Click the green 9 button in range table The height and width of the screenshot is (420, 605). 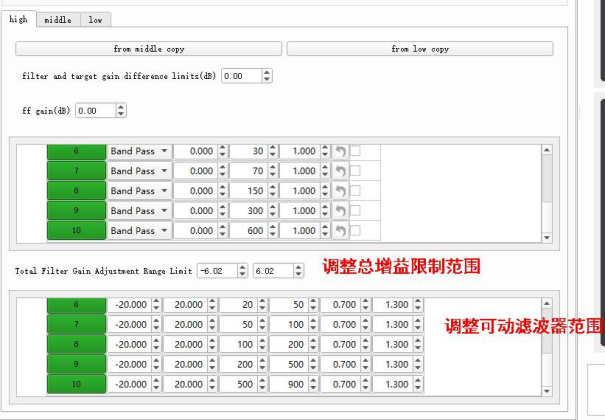coord(76,364)
